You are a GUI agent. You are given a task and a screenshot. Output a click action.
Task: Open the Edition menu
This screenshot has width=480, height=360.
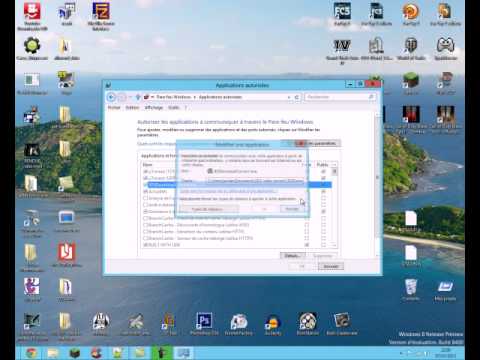tap(132, 108)
